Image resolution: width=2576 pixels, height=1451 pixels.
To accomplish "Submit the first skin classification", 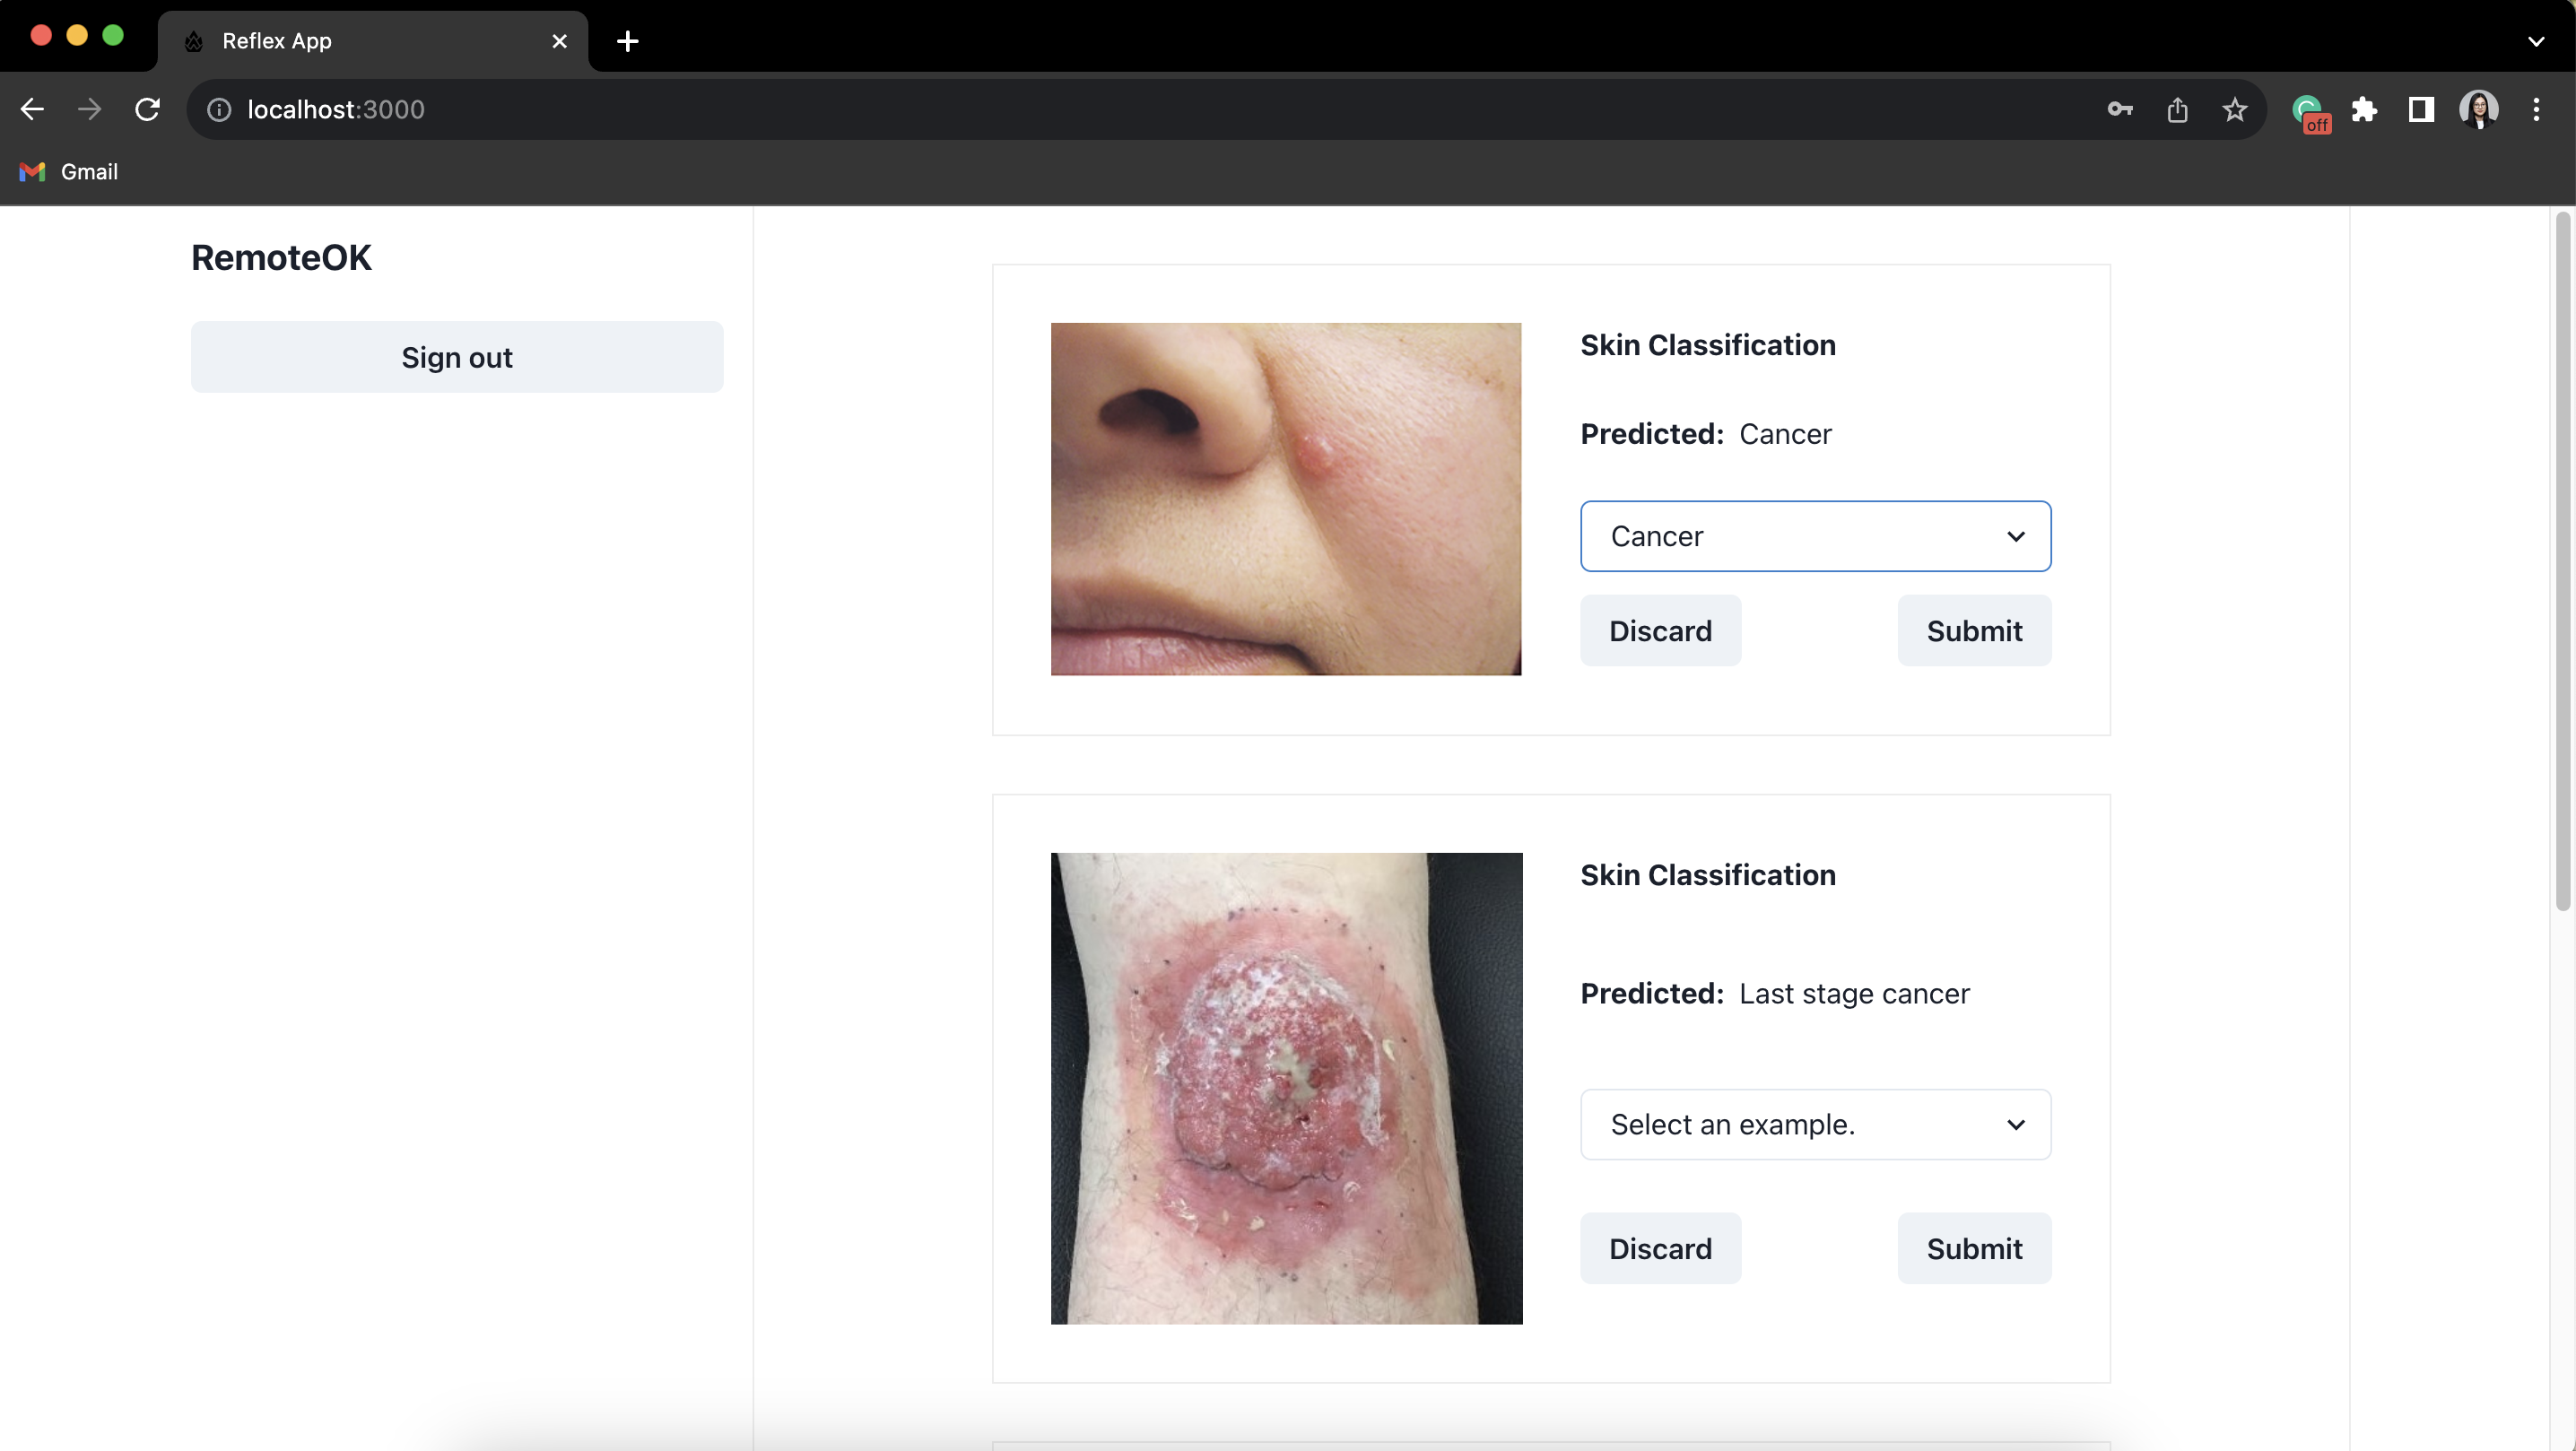I will coord(1973,631).
